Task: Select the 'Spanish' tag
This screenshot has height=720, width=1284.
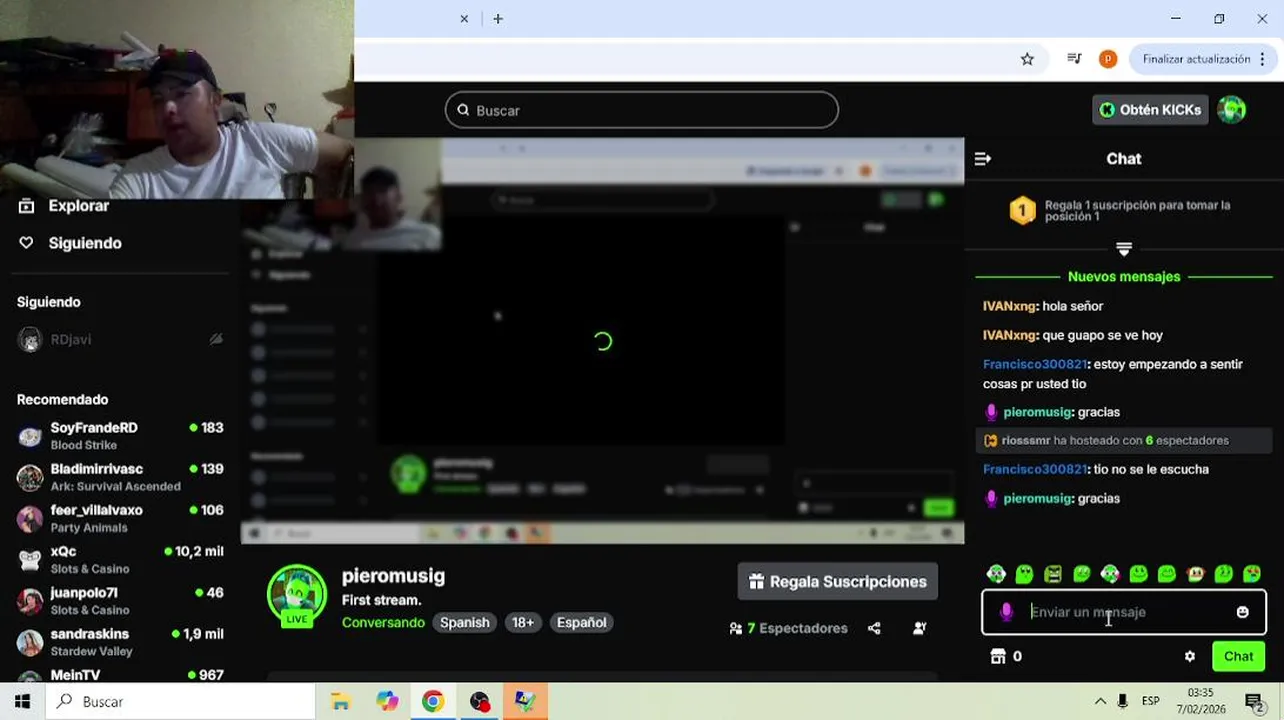Action: click(x=465, y=622)
